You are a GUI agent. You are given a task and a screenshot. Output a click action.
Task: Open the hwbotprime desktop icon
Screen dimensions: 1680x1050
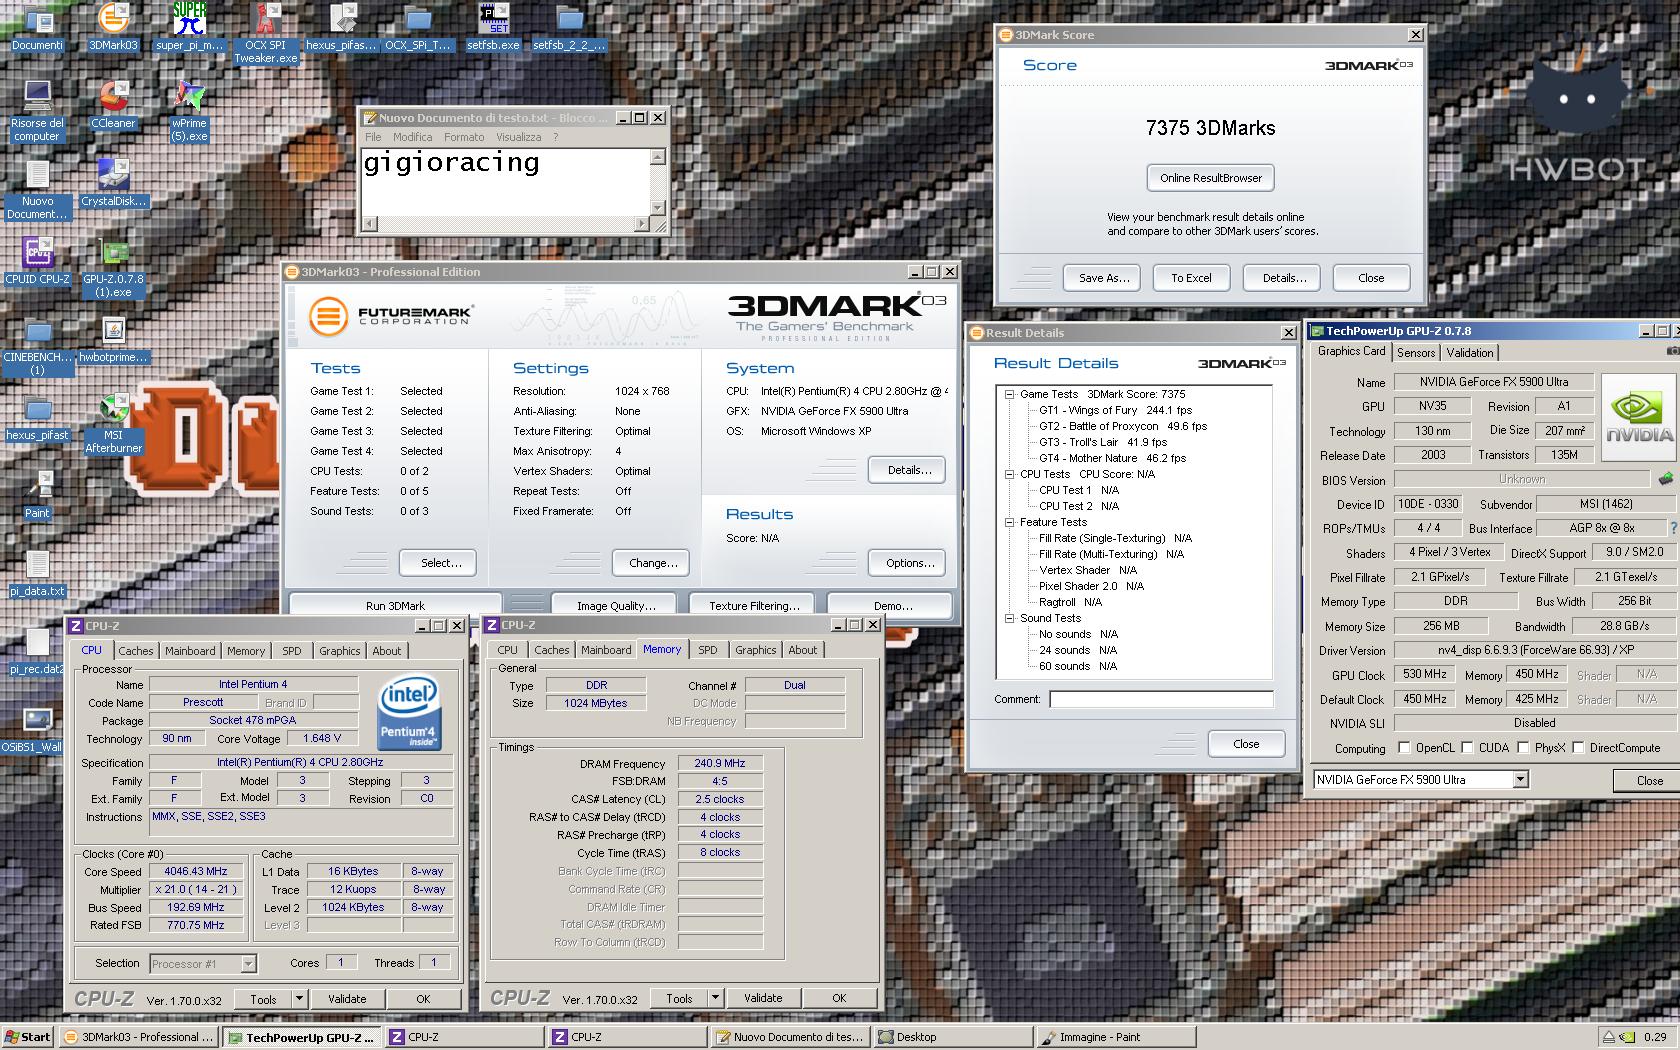coord(113,339)
